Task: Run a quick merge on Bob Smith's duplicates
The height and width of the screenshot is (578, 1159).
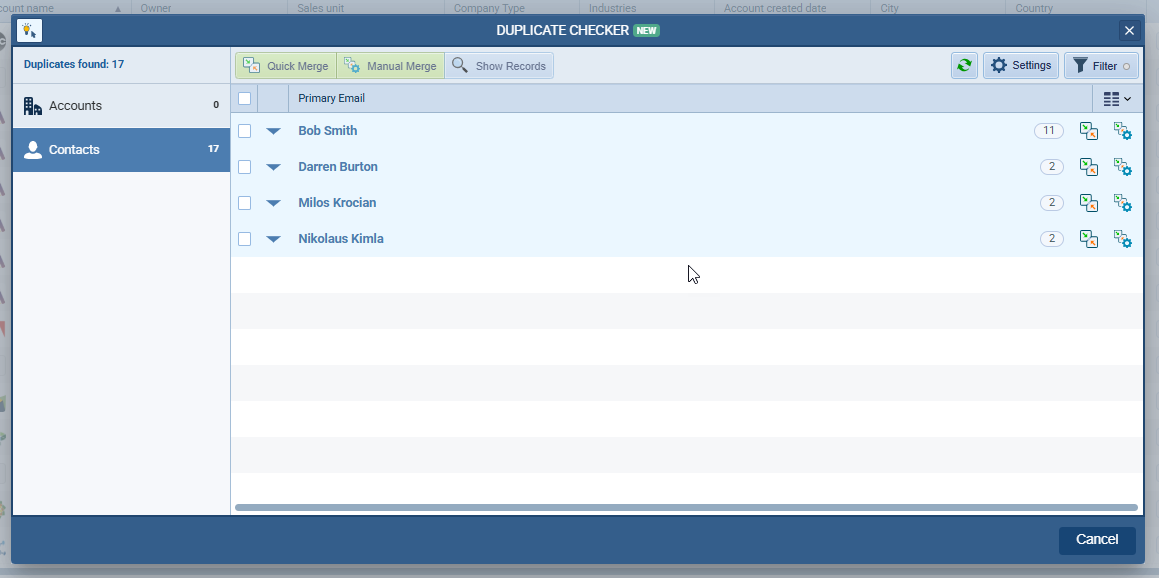Action: (1089, 131)
